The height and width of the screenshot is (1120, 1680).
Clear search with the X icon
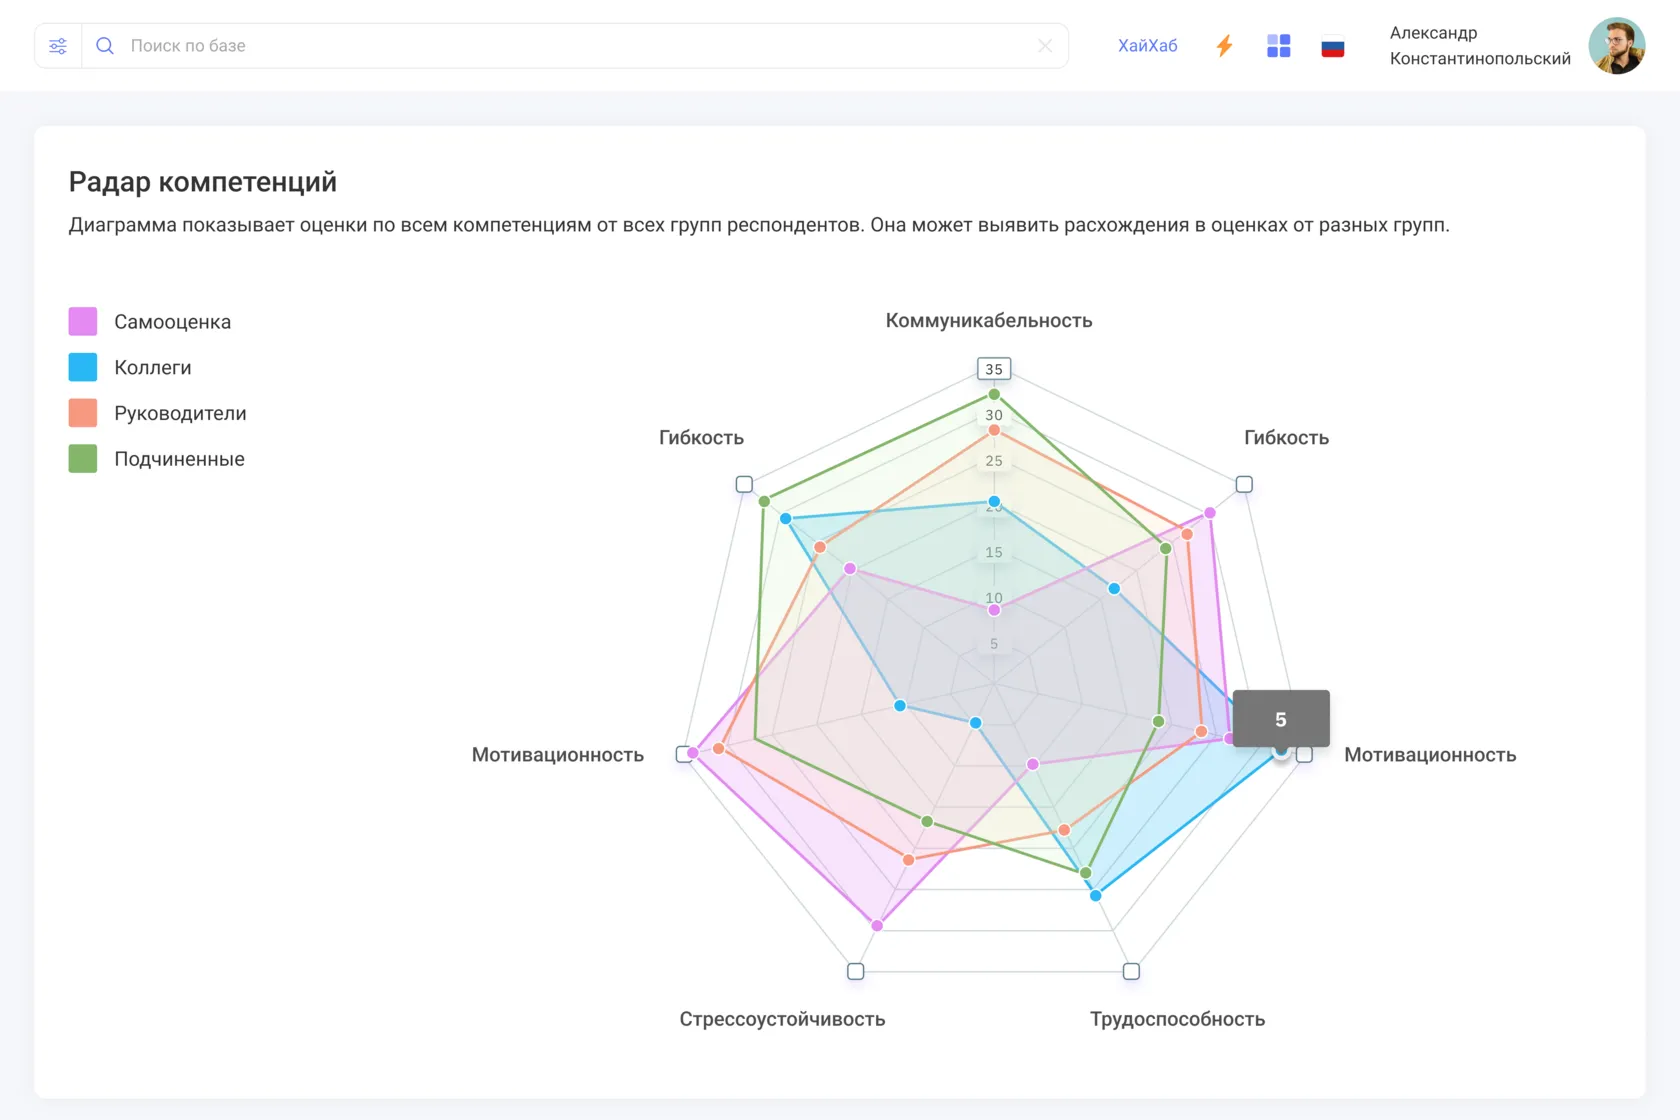click(x=1045, y=46)
